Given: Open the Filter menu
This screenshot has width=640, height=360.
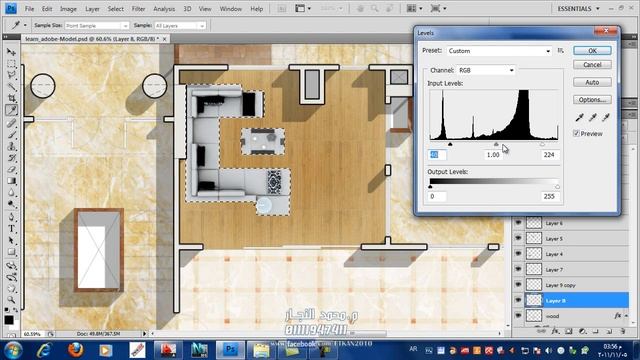Looking at the screenshot, I should point(138,9).
